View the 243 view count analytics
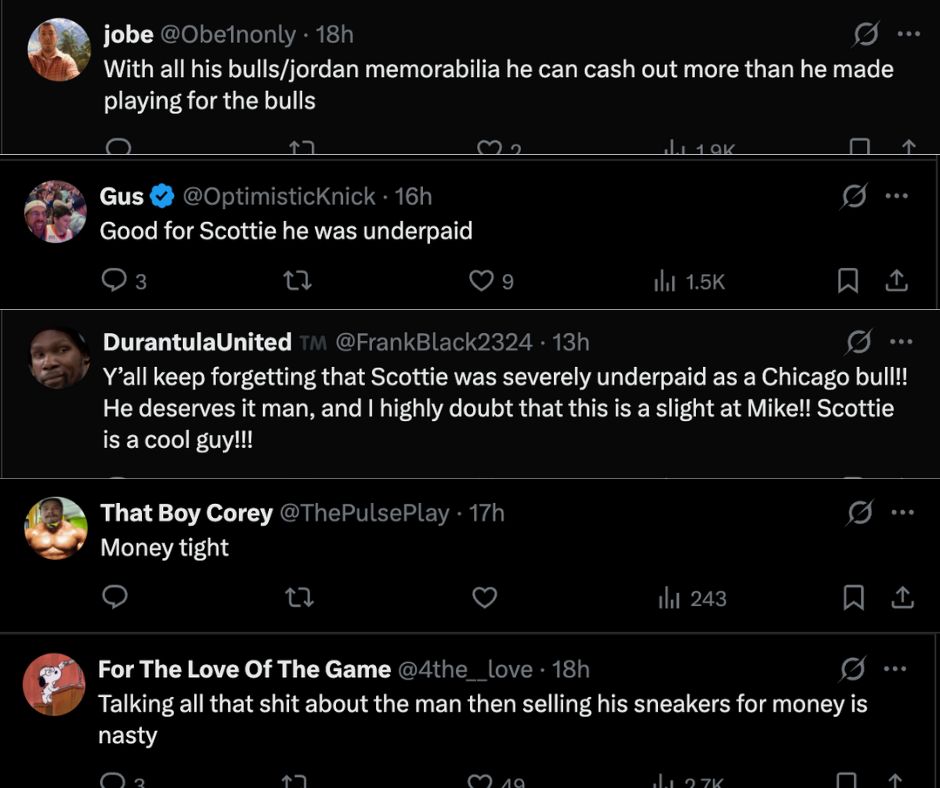Screen dimensions: 940x788 (692, 598)
